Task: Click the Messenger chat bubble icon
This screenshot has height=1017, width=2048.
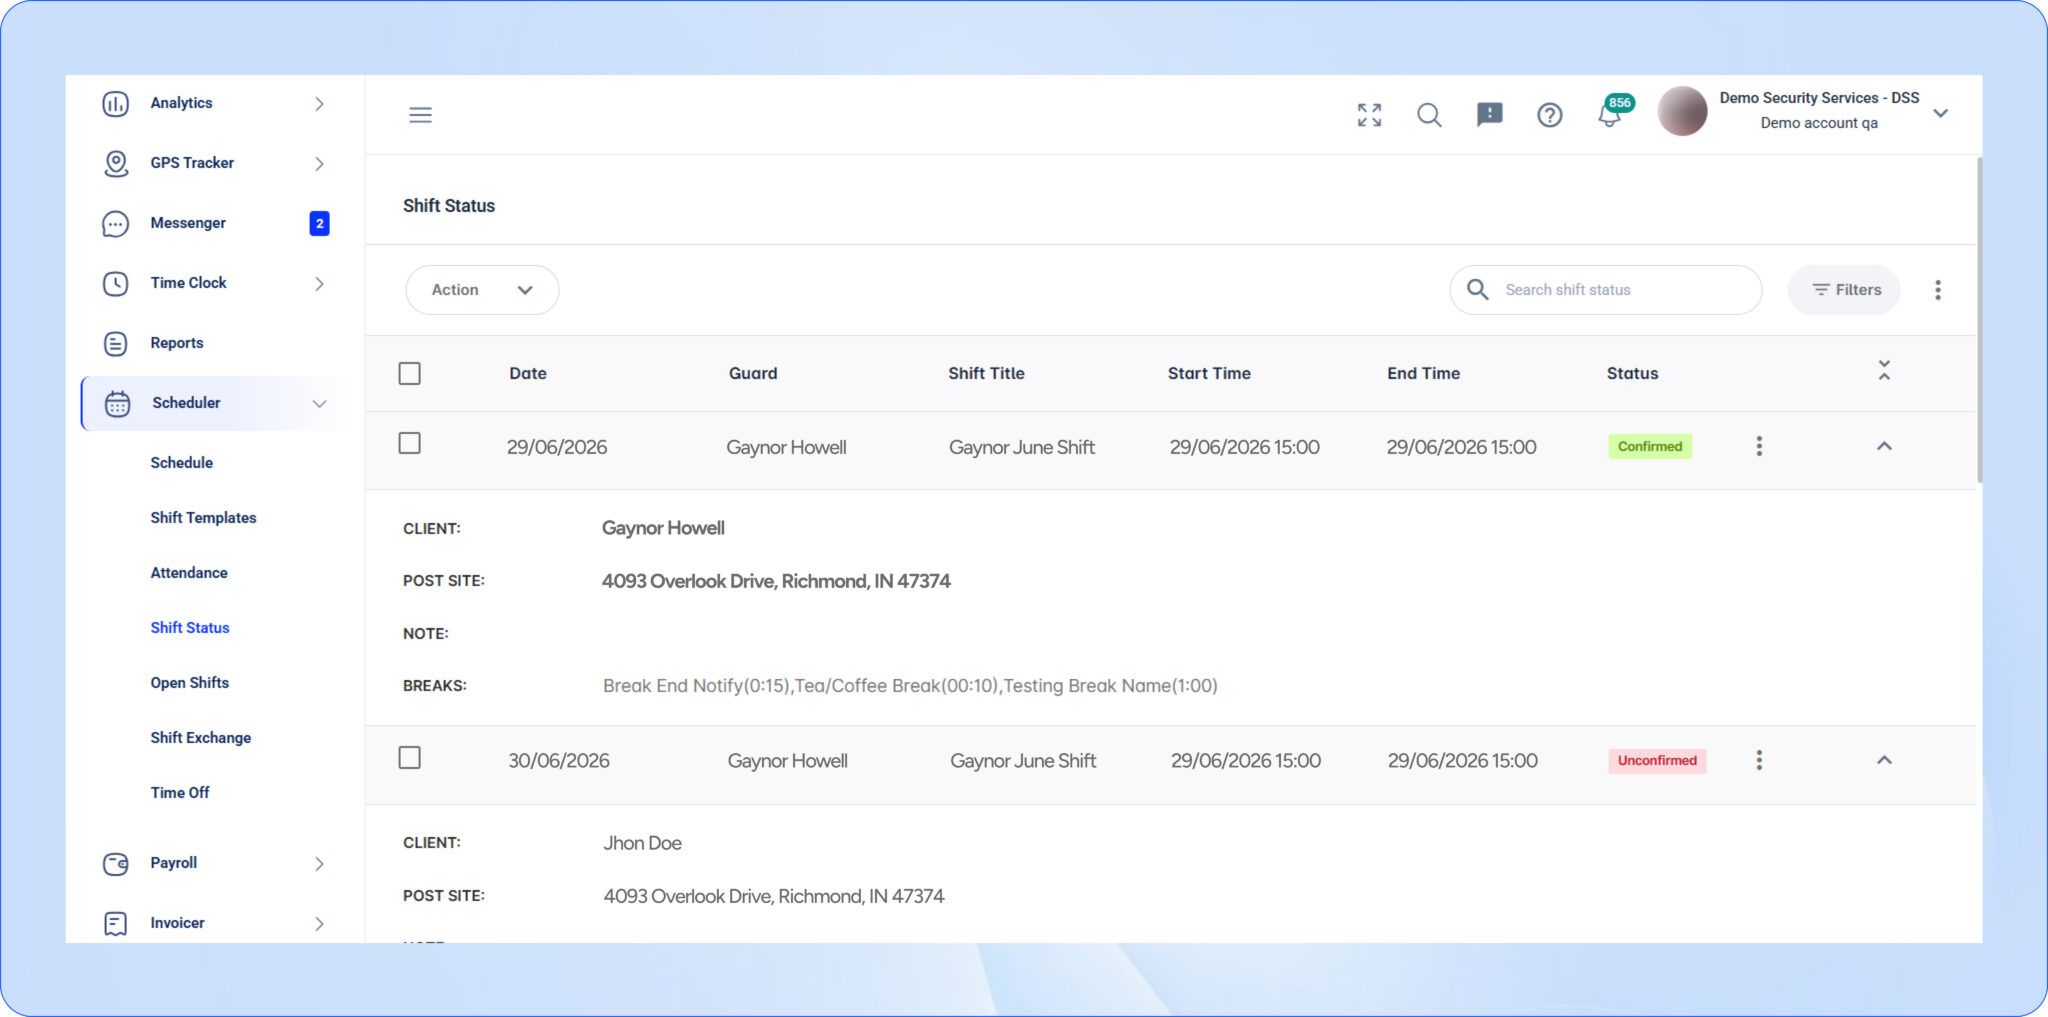Action: click(116, 223)
